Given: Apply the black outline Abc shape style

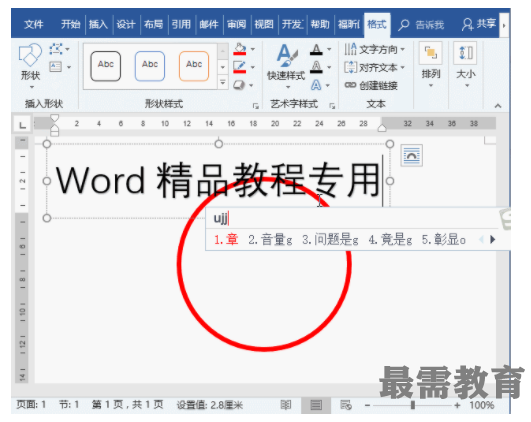Looking at the screenshot, I should [x=106, y=66].
